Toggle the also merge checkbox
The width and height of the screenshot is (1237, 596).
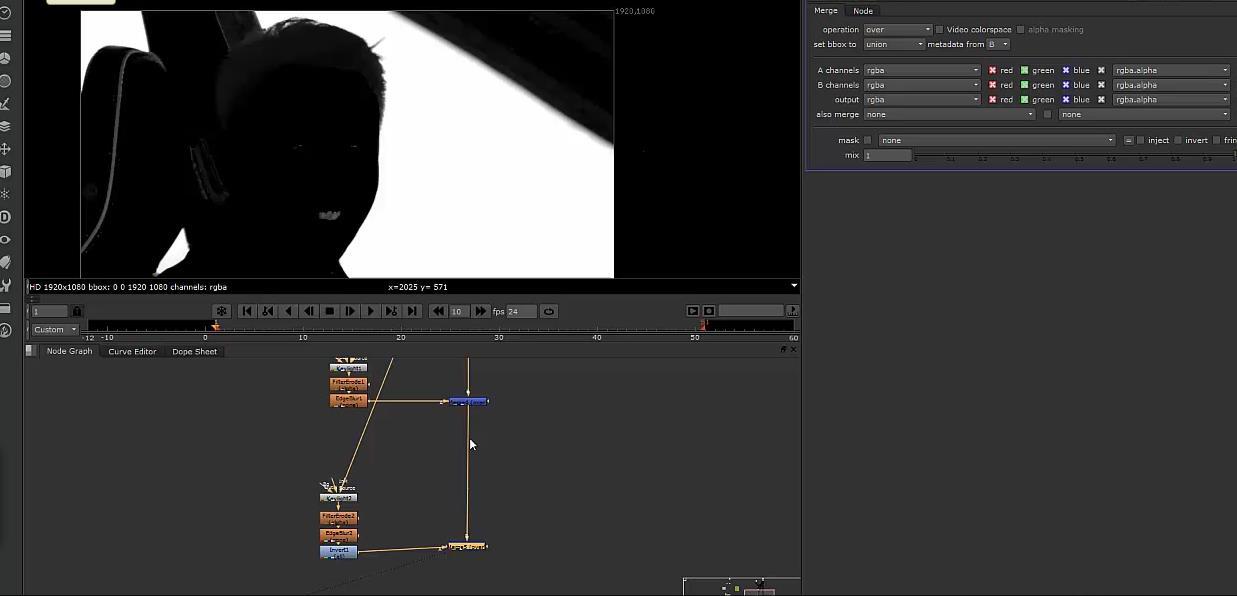coord(1047,114)
